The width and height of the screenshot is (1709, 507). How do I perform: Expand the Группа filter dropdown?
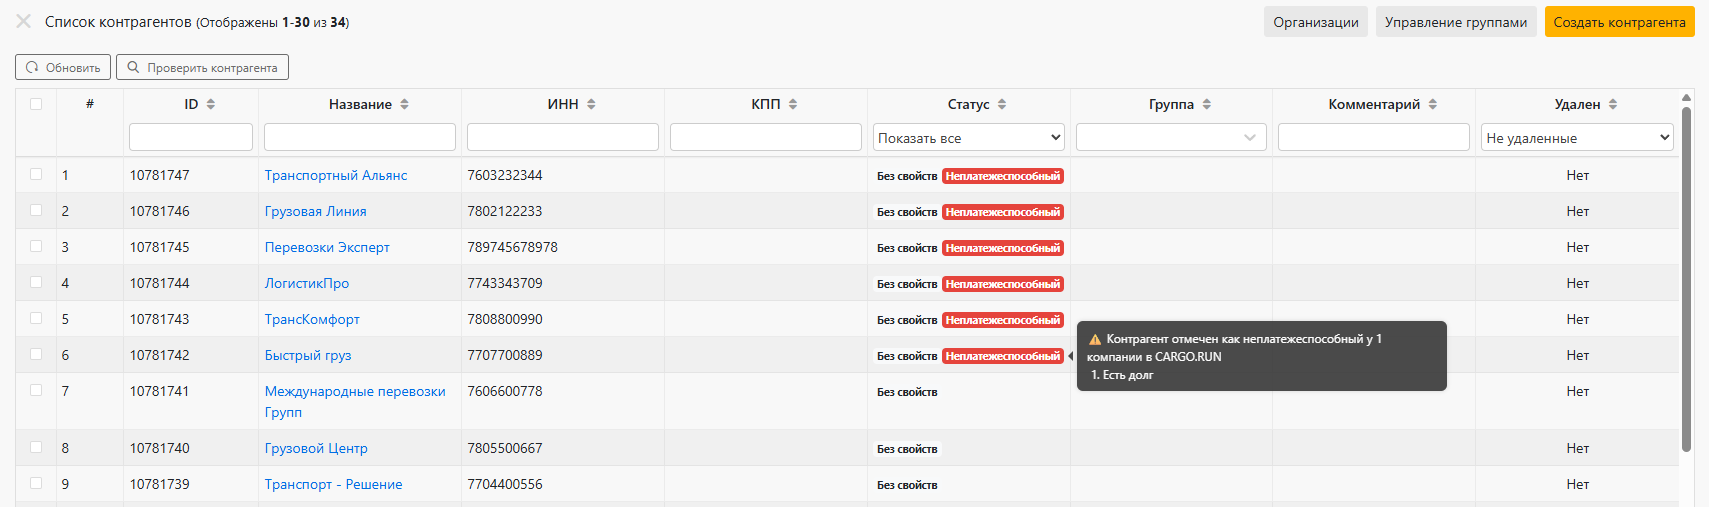pyautogui.click(x=1171, y=138)
